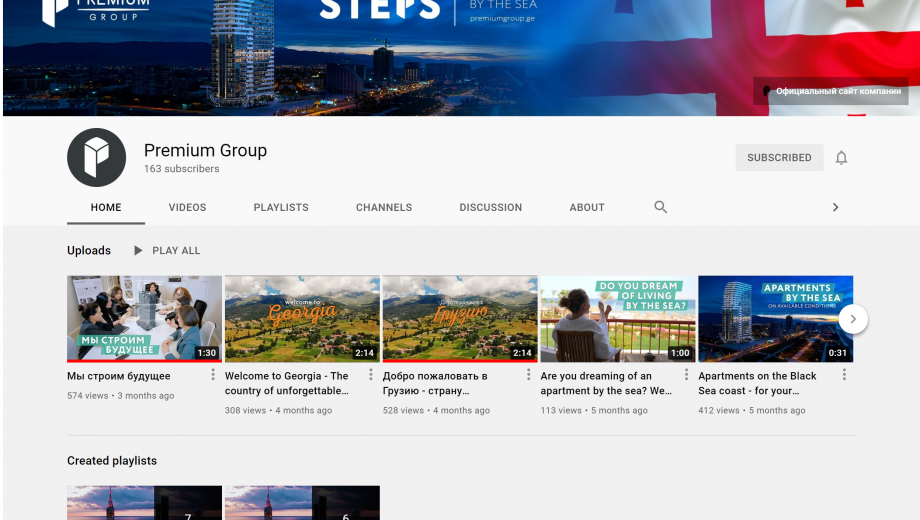Click the 163 subscribers text
The height and width of the screenshot is (520, 920).
(x=182, y=169)
